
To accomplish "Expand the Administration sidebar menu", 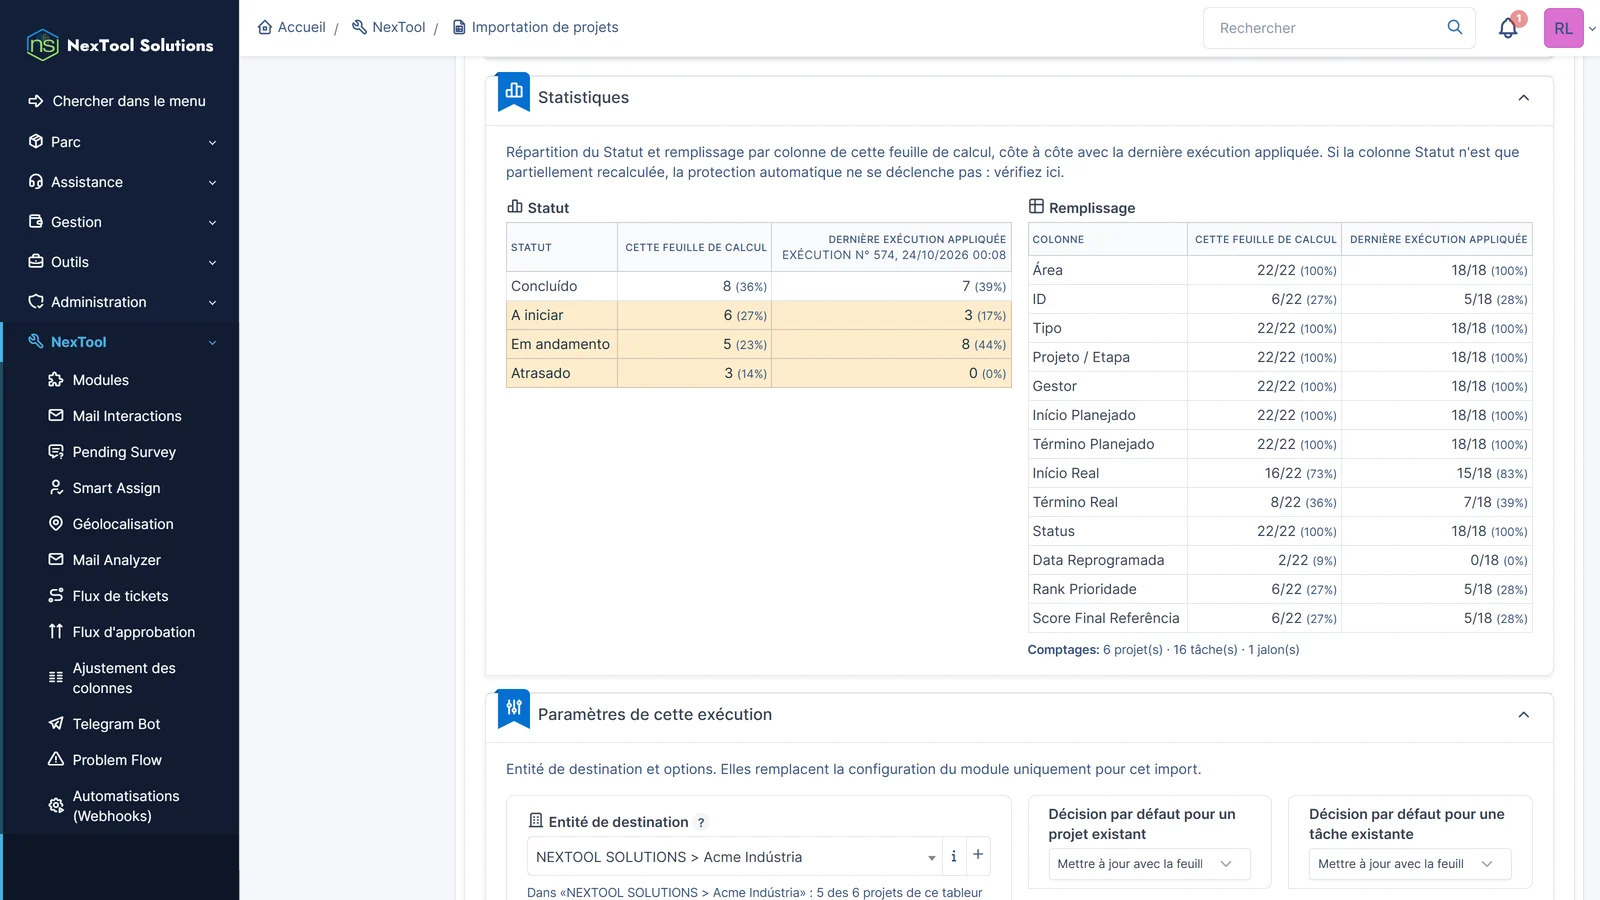I will click(122, 302).
